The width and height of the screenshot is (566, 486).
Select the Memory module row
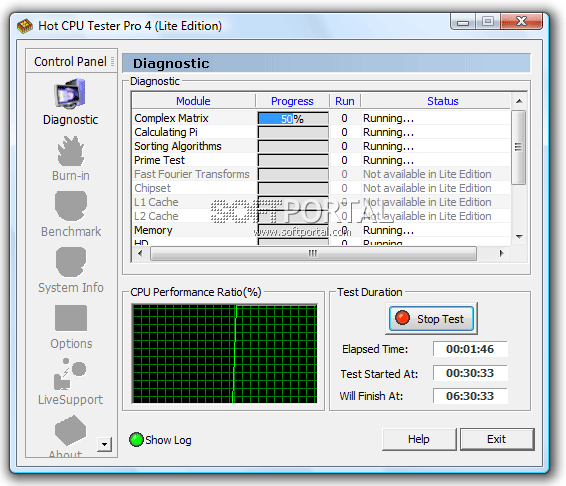(321, 230)
